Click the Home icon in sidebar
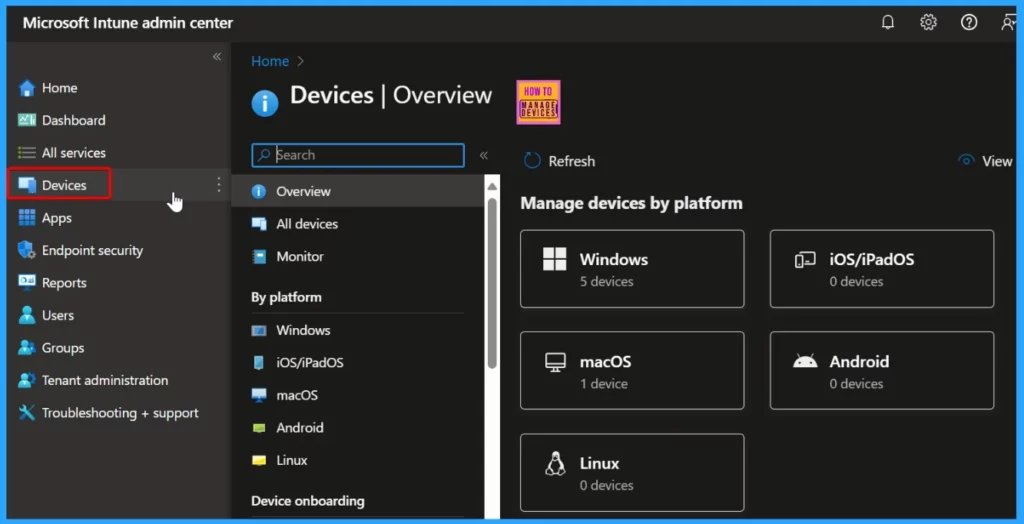 point(27,88)
